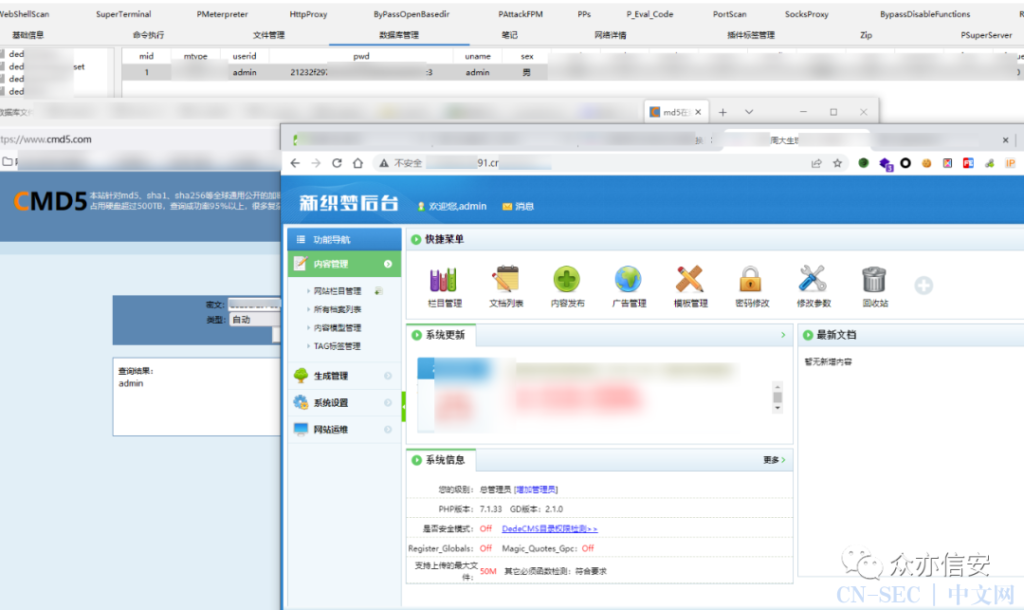Open the PortScan plugin tab
1024x610 pixels.
click(x=729, y=14)
